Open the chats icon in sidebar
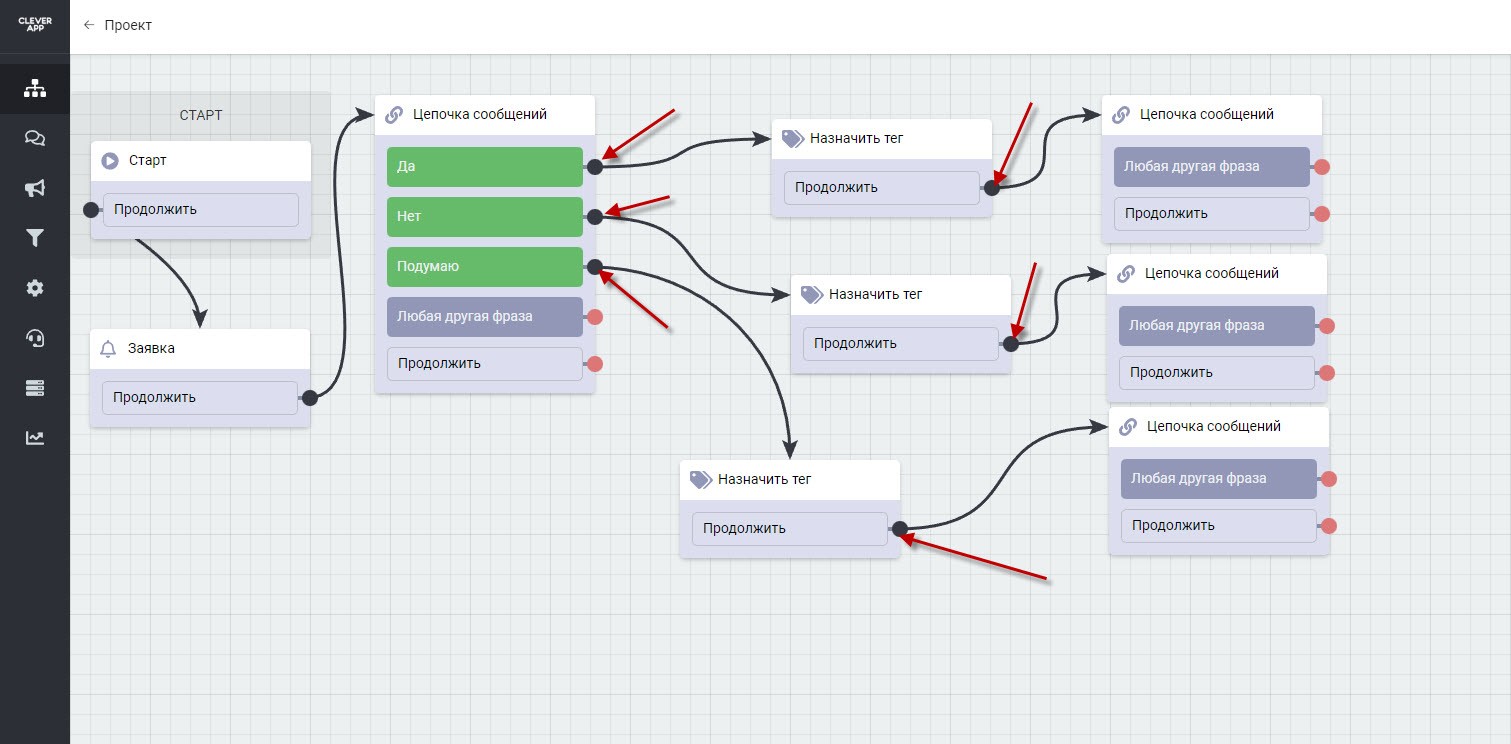The height and width of the screenshot is (744, 1511). tap(35, 139)
